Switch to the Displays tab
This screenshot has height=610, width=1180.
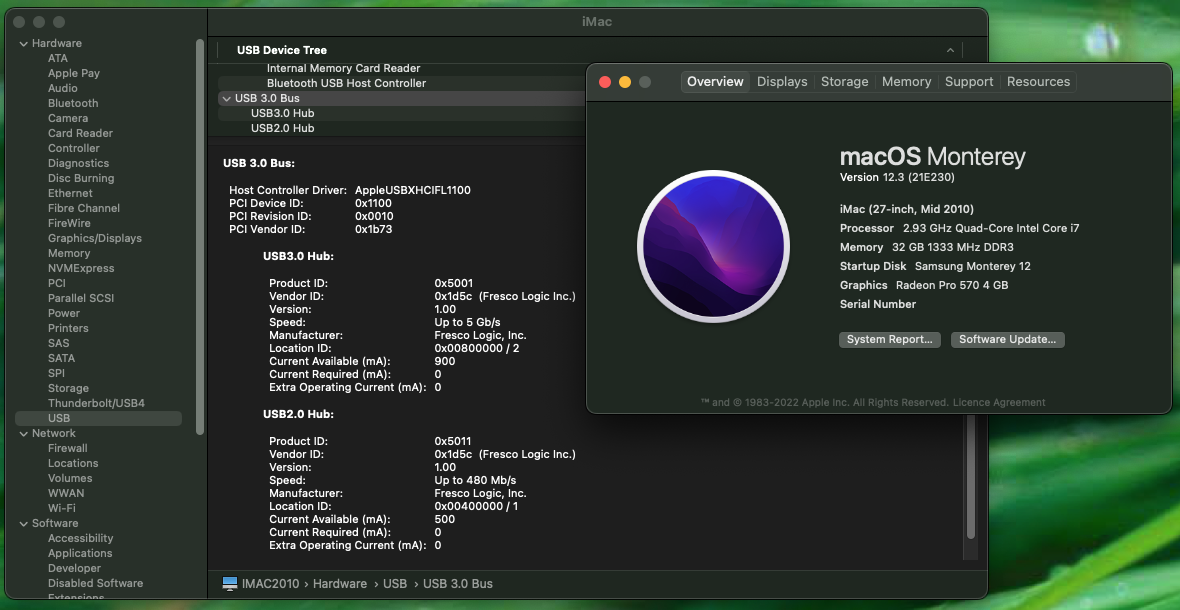point(781,82)
